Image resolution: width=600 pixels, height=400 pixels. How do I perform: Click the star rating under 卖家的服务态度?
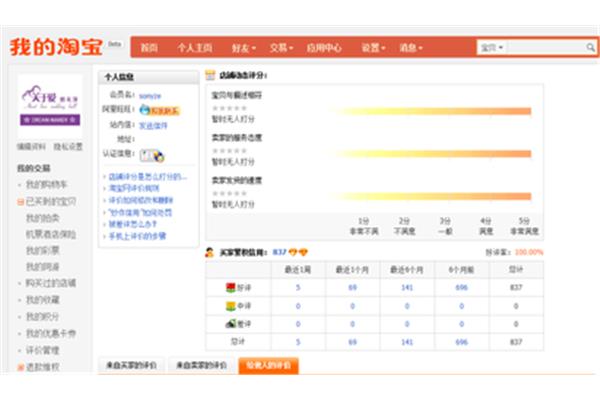click(230, 151)
